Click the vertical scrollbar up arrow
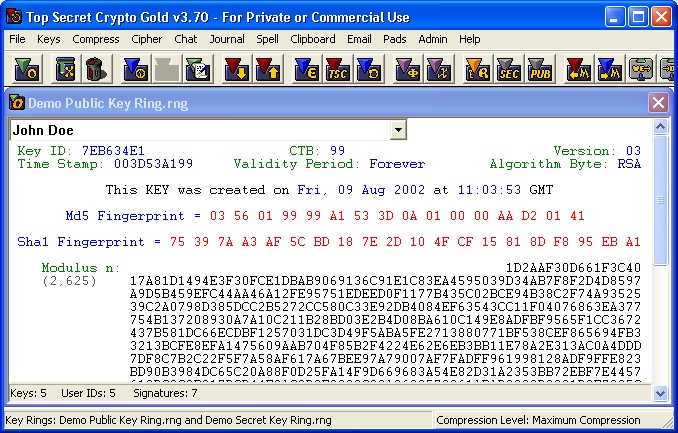 tap(660, 127)
